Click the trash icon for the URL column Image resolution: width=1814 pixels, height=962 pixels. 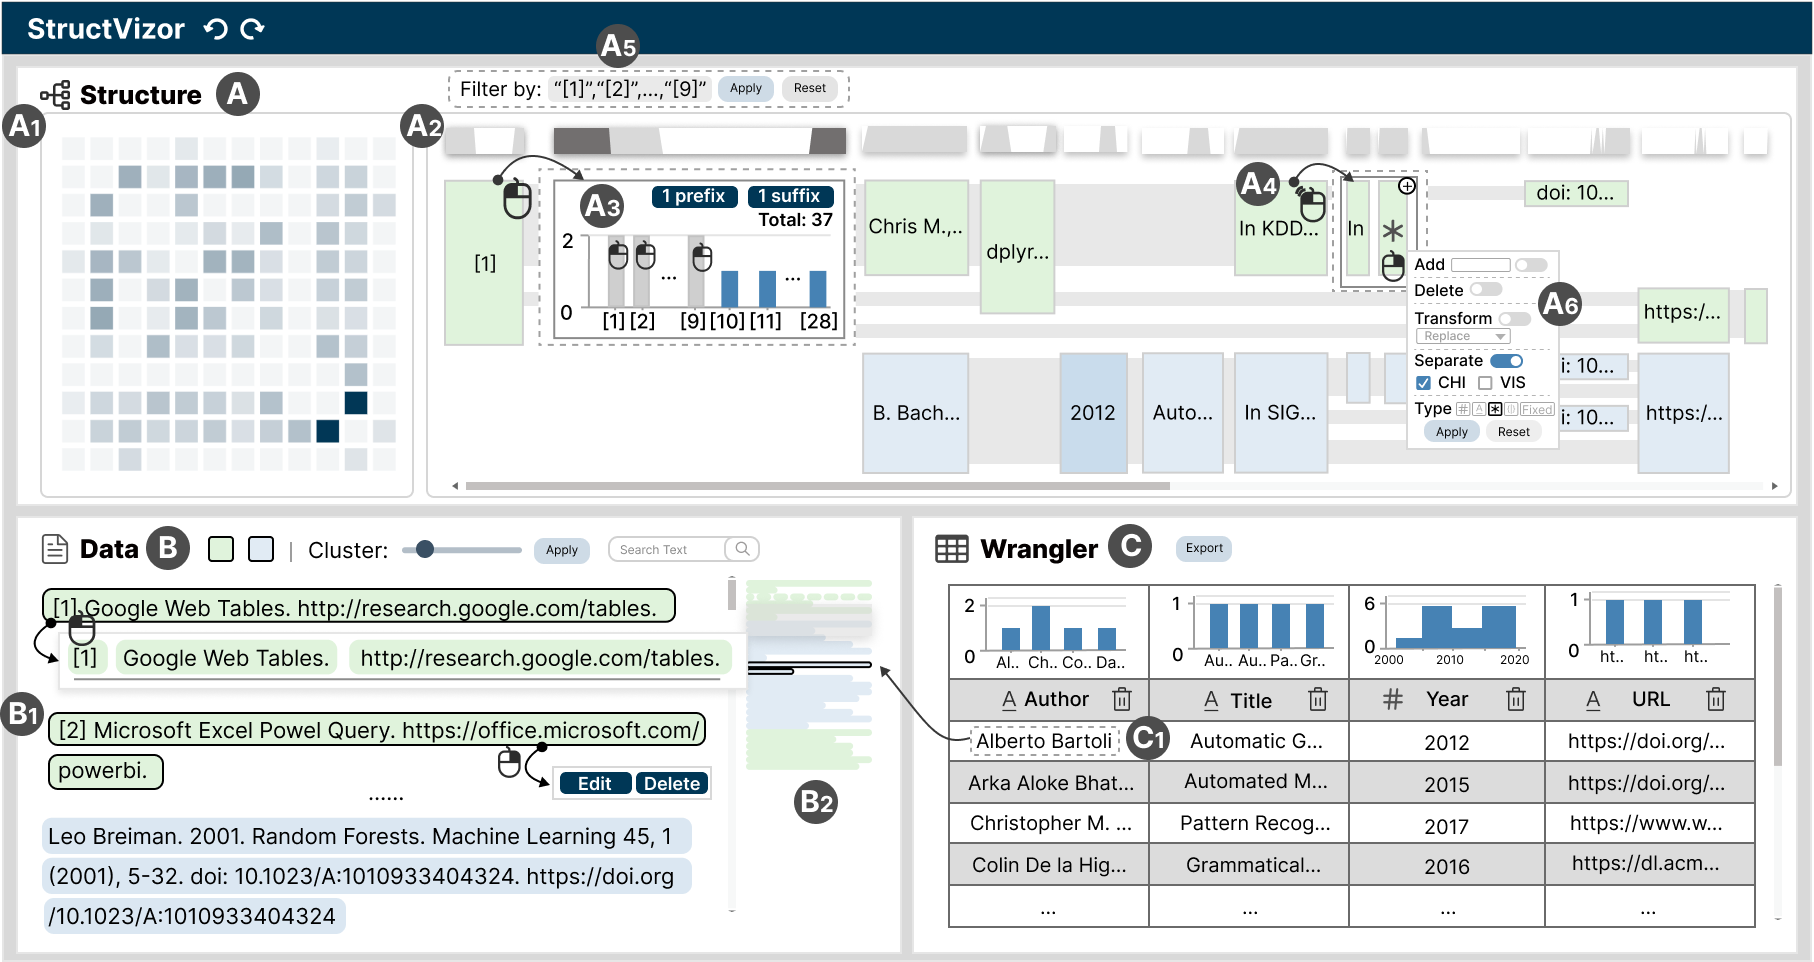pyautogui.click(x=1716, y=699)
